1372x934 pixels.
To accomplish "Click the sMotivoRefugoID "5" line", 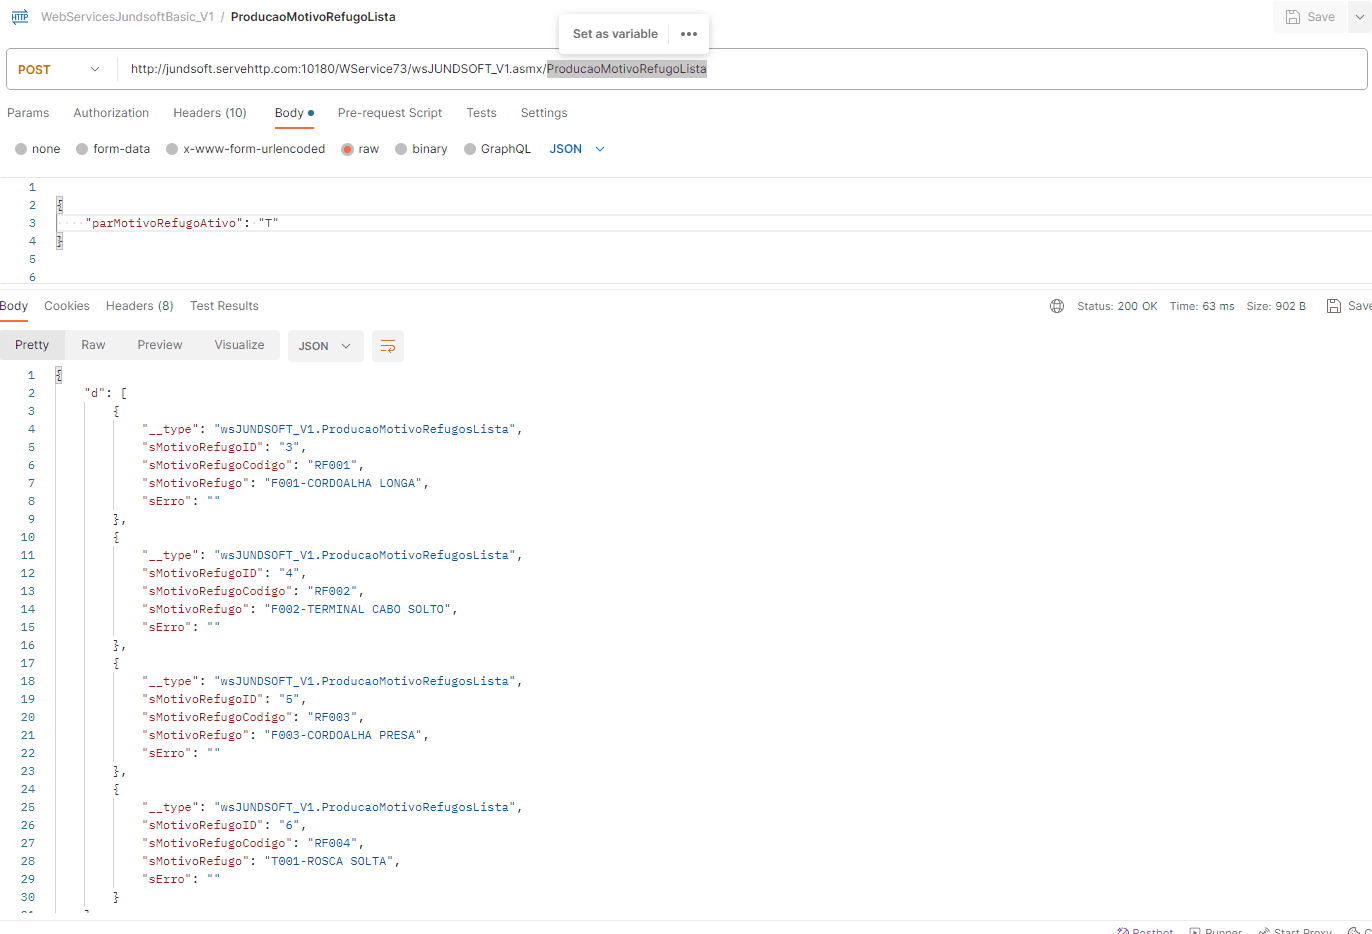I will click(225, 699).
